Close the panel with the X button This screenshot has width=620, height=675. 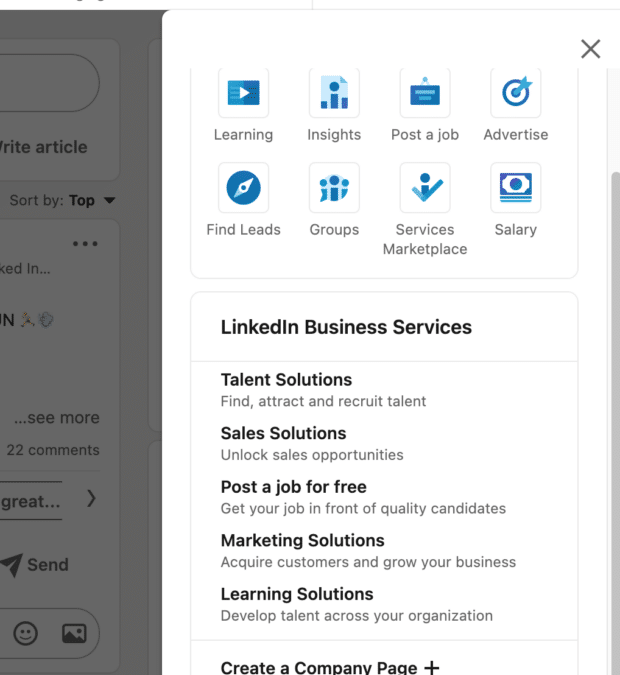point(590,49)
